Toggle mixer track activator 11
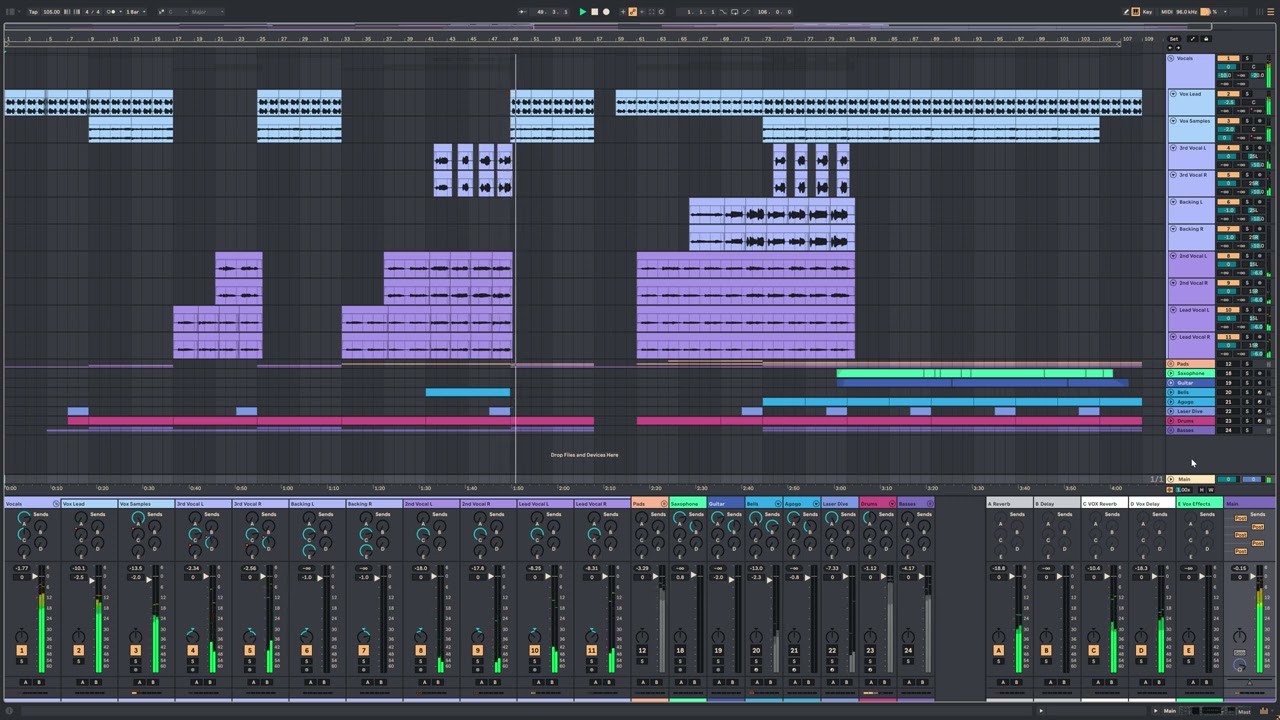Viewport: 1280px width, 720px height. [591, 650]
